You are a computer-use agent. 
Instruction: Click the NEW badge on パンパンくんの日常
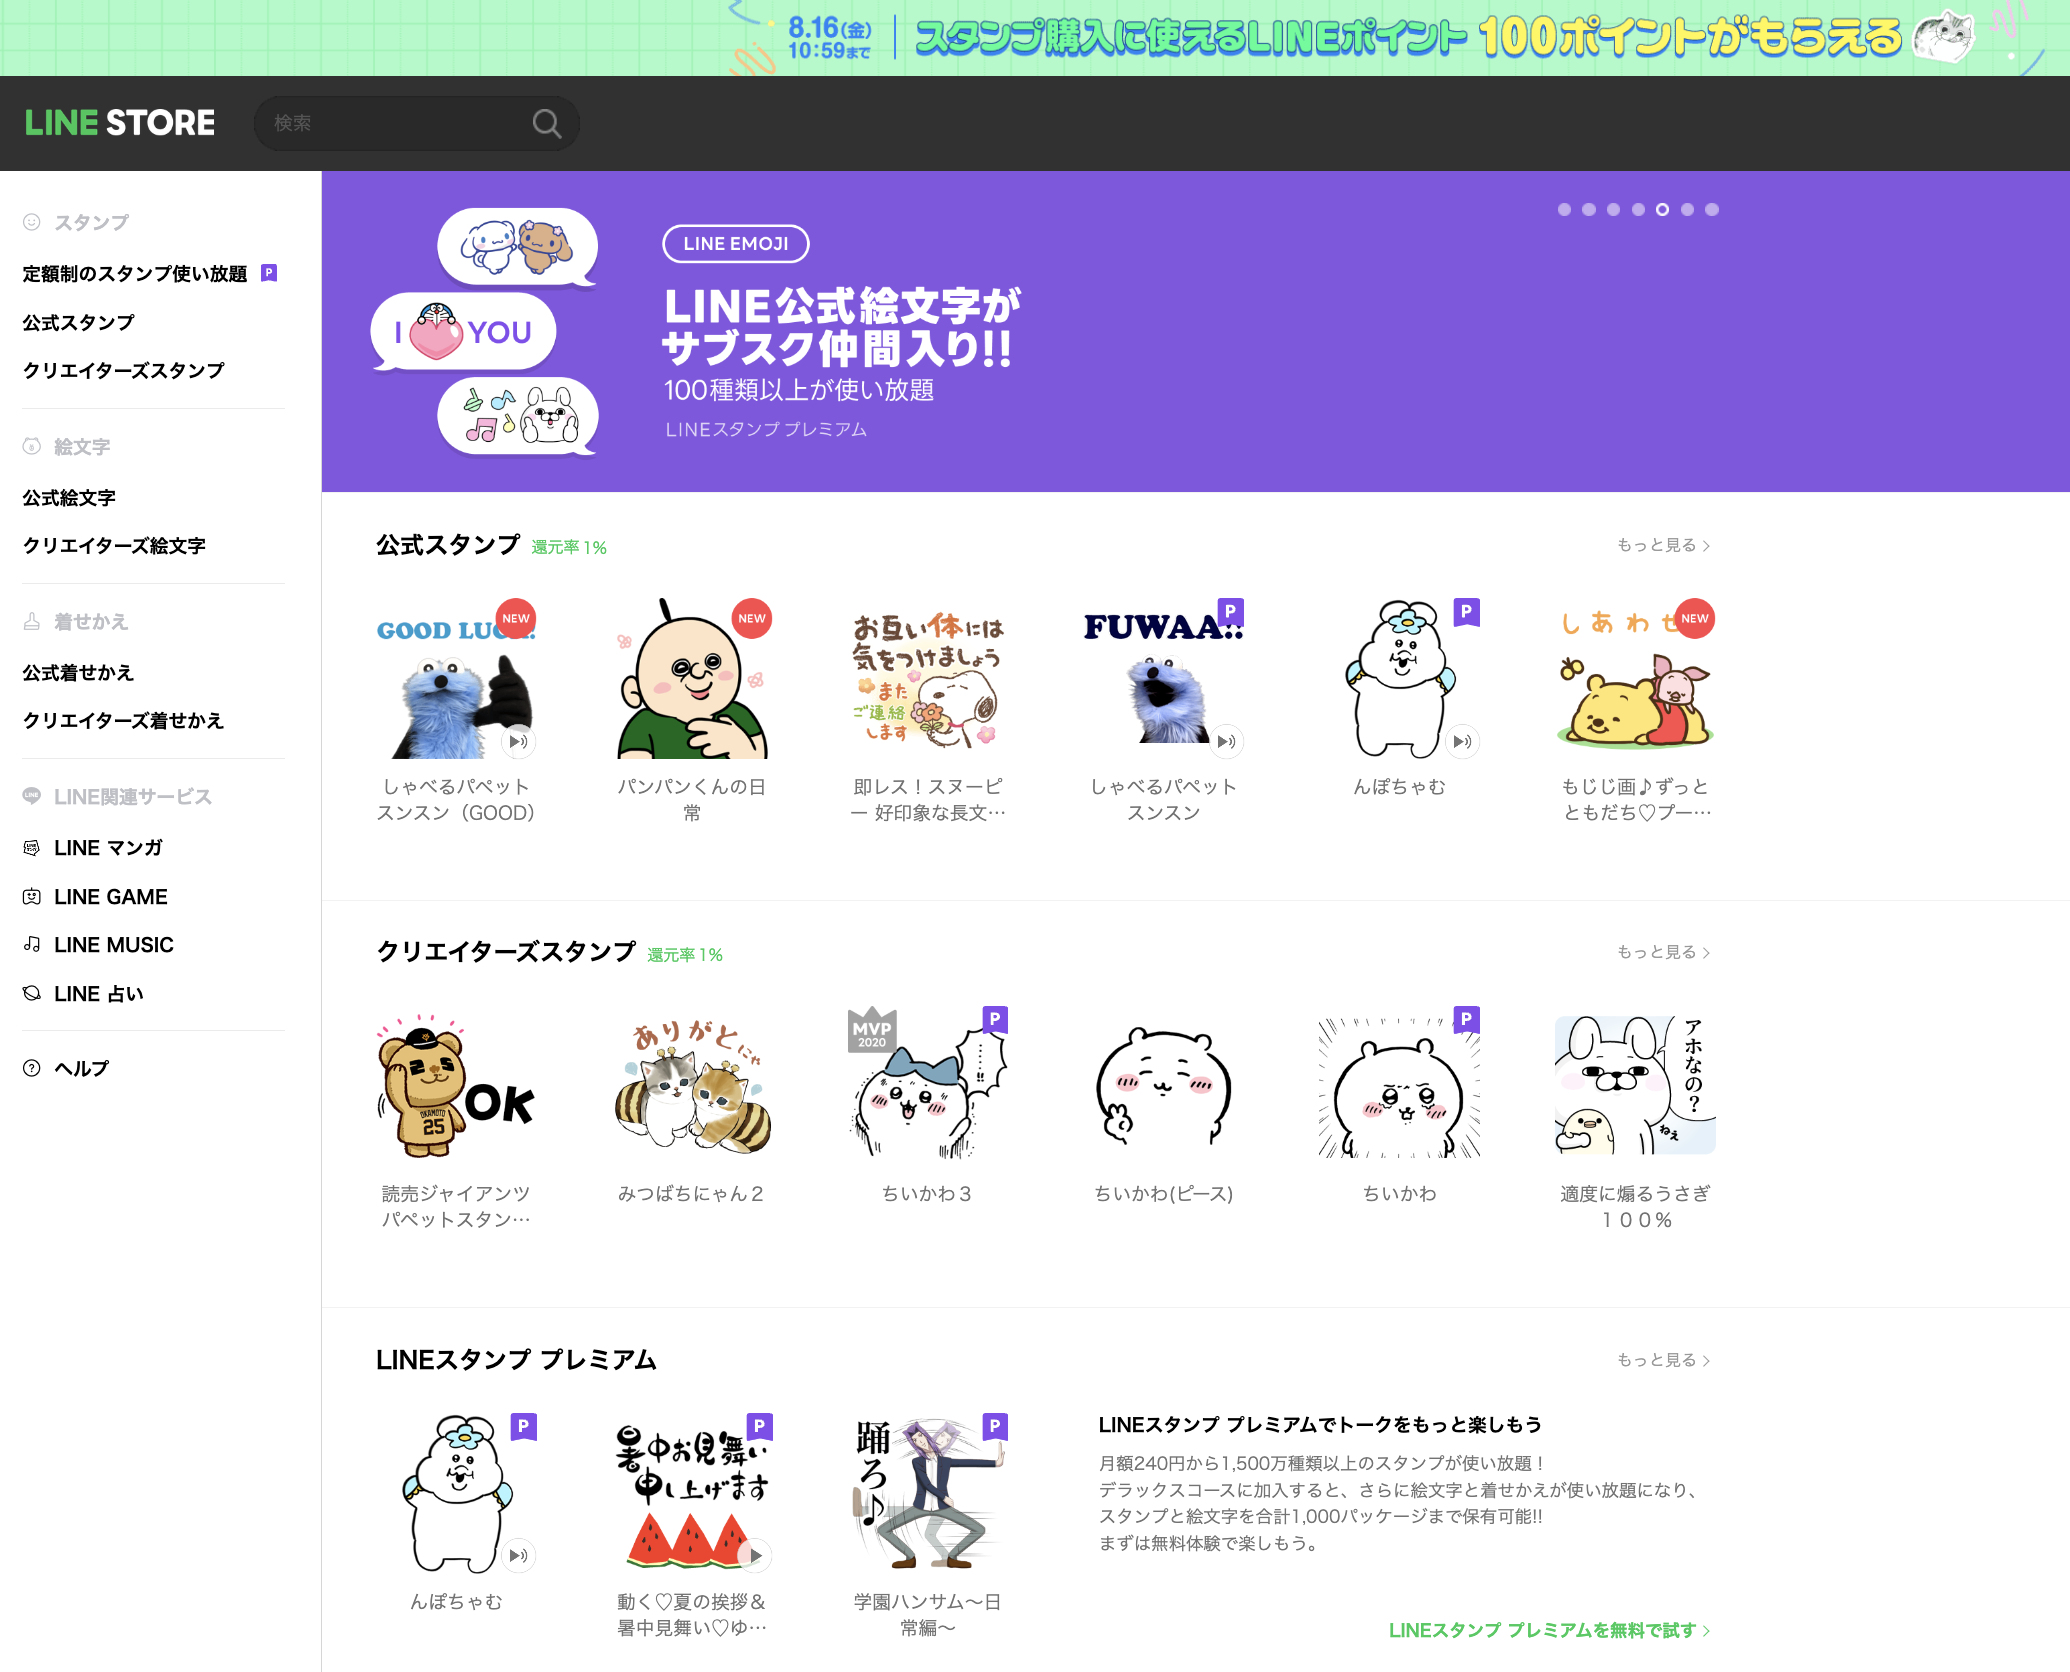click(x=751, y=618)
